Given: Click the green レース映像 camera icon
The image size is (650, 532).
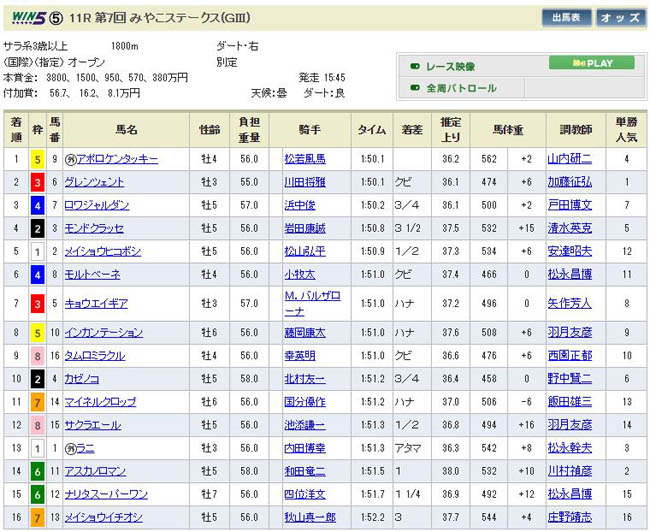Looking at the screenshot, I should pyautogui.click(x=414, y=66).
